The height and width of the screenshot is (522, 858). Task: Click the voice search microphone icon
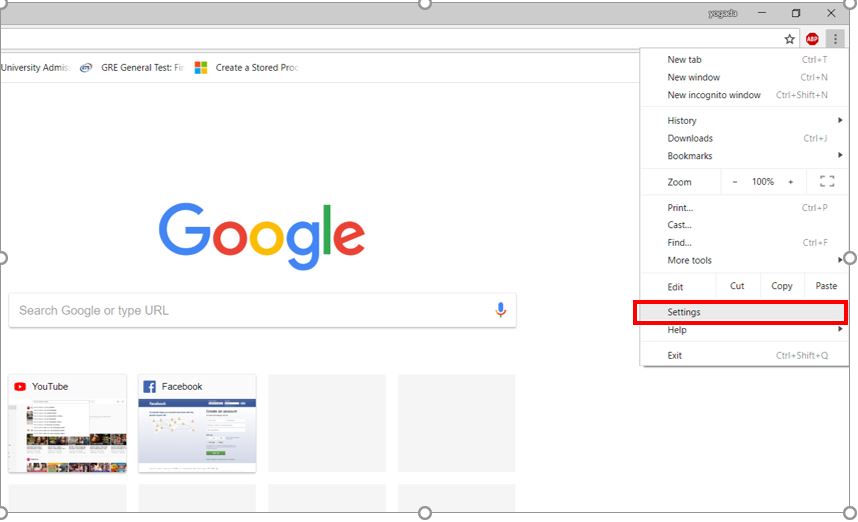pos(501,310)
